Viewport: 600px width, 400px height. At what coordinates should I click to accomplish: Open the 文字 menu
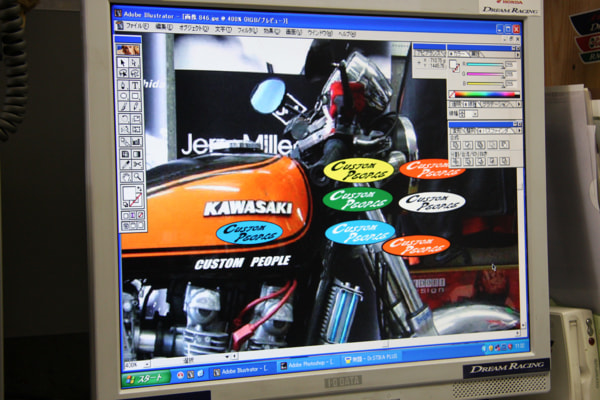click(223, 29)
